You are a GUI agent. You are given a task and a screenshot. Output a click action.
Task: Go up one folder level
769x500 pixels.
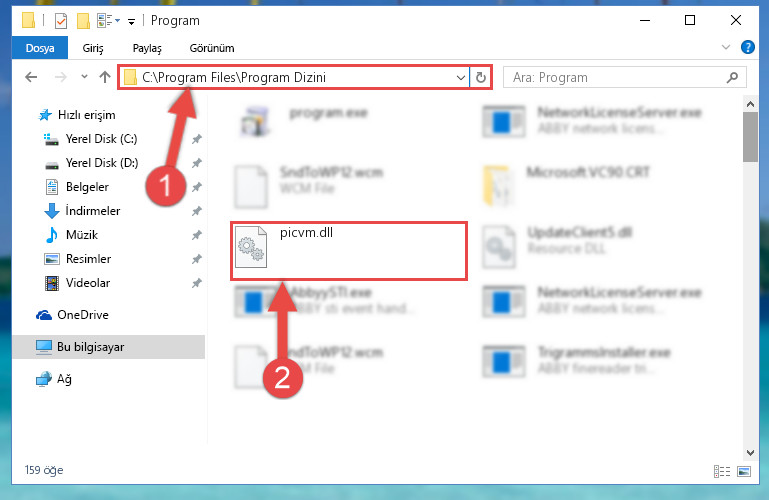point(104,77)
